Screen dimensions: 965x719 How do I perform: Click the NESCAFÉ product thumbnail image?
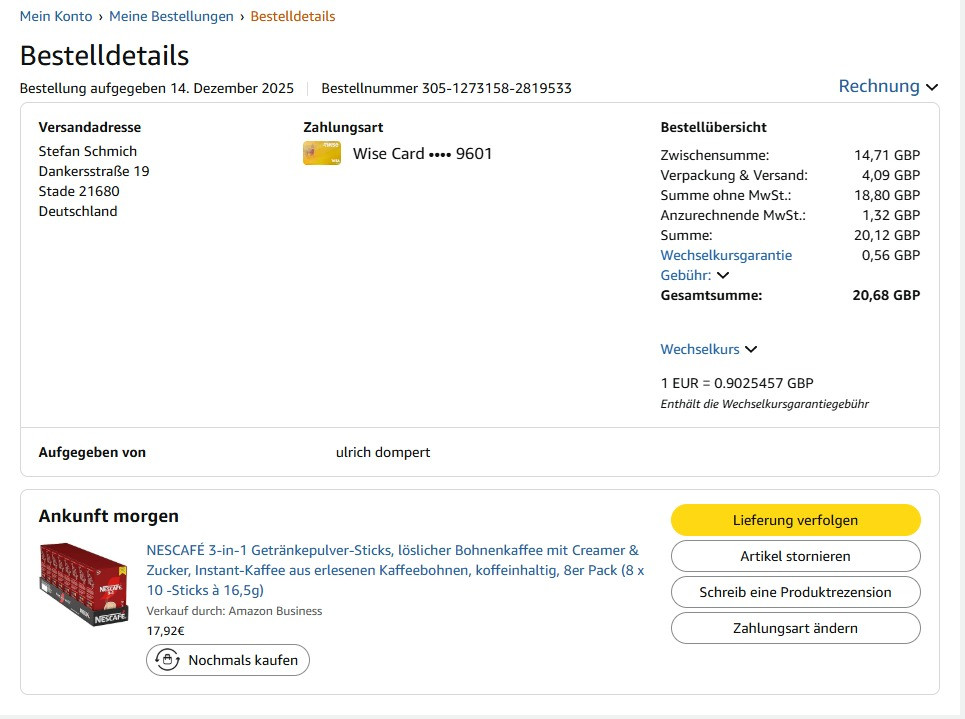click(x=84, y=584)
